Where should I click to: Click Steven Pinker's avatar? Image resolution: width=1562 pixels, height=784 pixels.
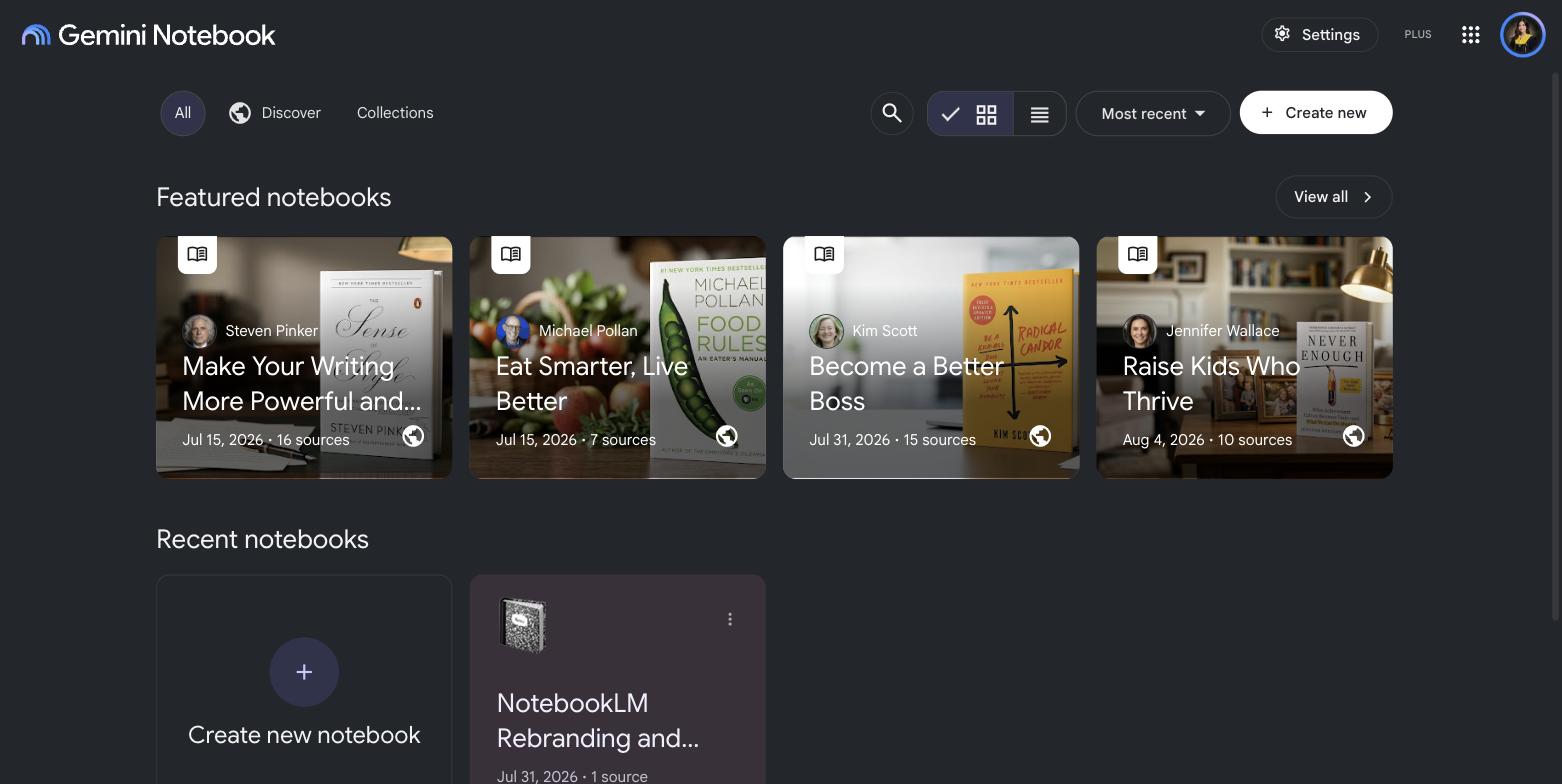point(199,331)
